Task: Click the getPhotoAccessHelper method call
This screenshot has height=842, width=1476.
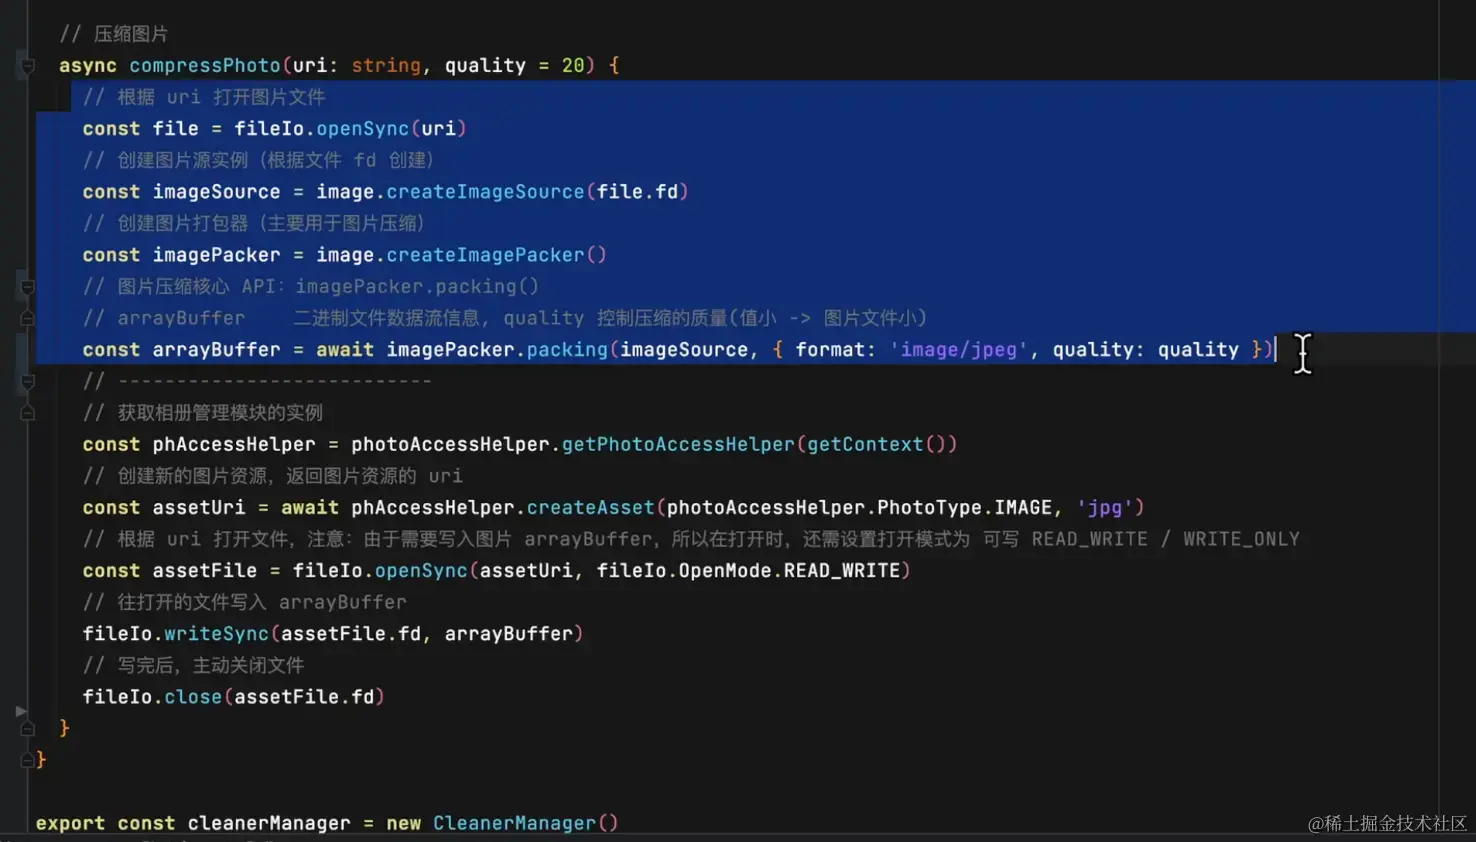Action: 678,445
